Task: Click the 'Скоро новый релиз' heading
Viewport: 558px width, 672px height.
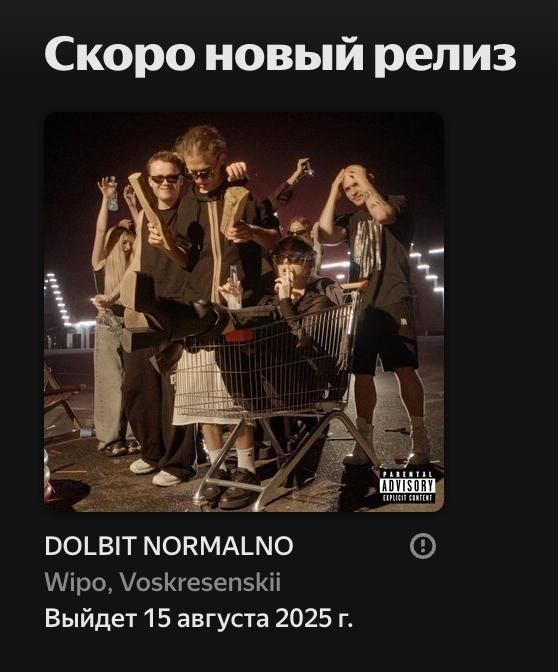Action: pyautogui.click(x=280, y=54)
